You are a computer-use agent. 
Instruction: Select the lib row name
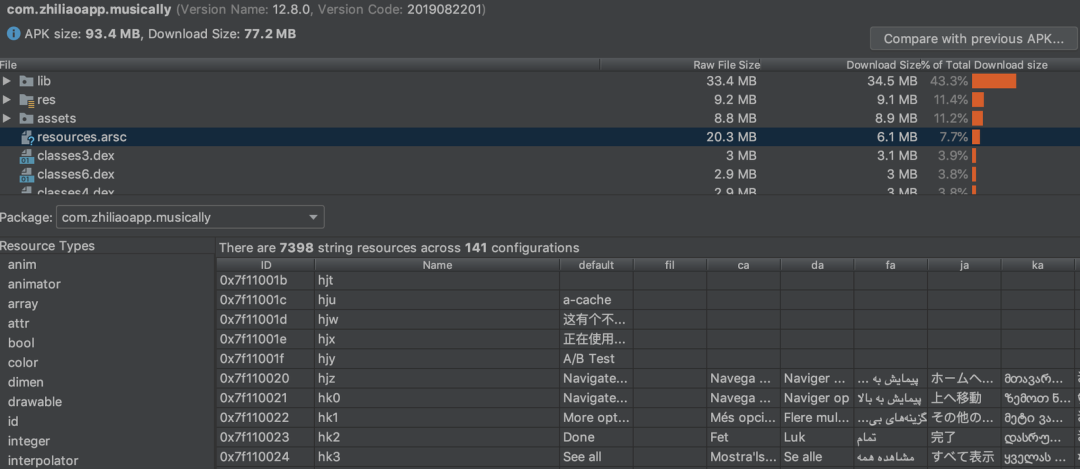tap(44, 81)
